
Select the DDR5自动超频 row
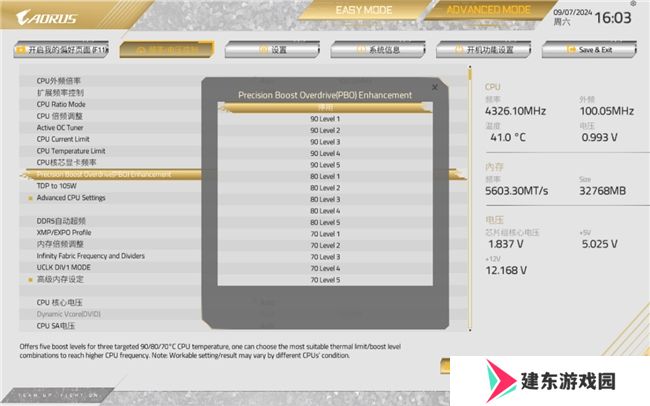click(x=111, y=221)
